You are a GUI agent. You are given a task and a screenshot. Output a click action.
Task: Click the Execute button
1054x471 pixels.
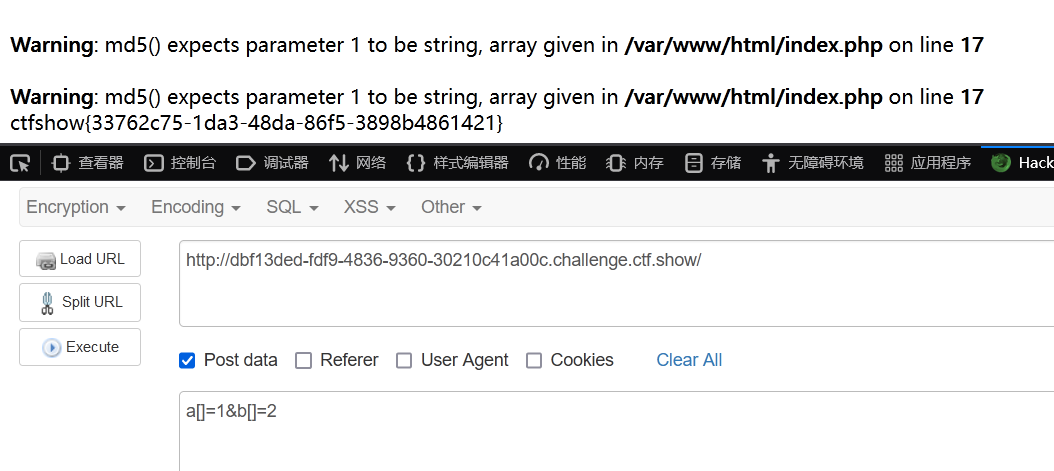pyautogui.click(x=80, y=347)
